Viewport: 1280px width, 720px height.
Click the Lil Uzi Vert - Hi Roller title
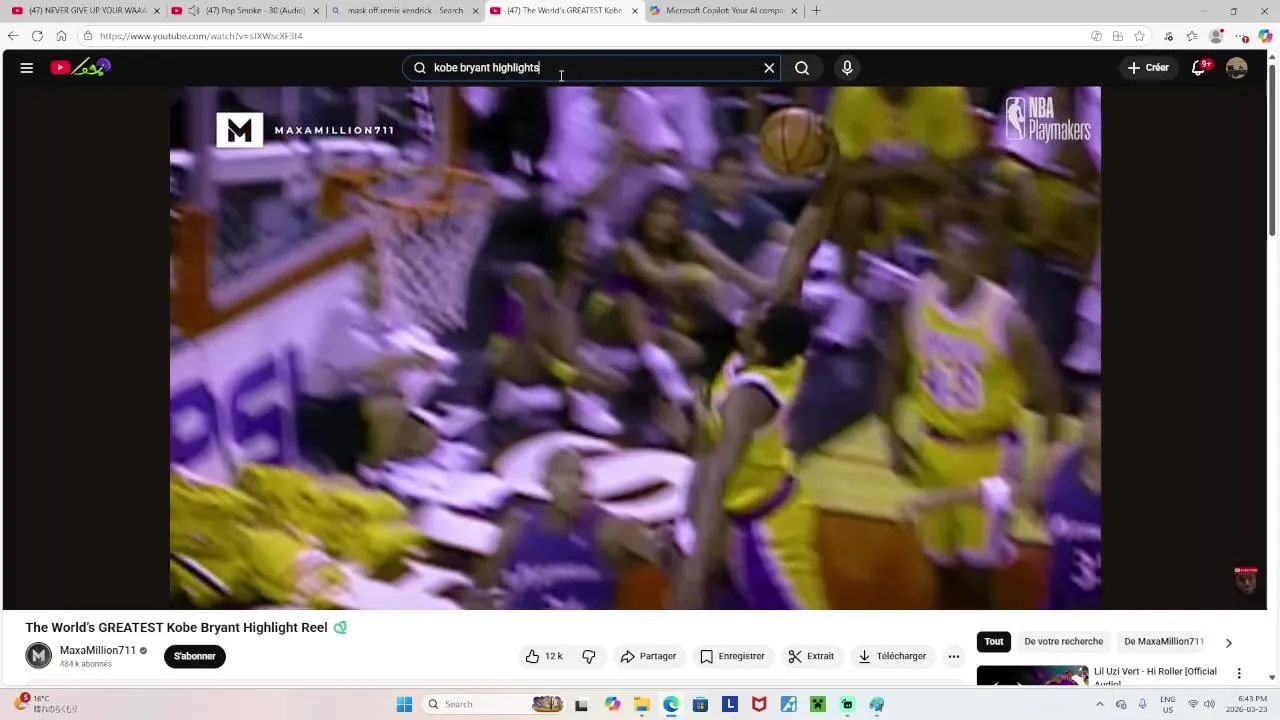point(1155,676)
